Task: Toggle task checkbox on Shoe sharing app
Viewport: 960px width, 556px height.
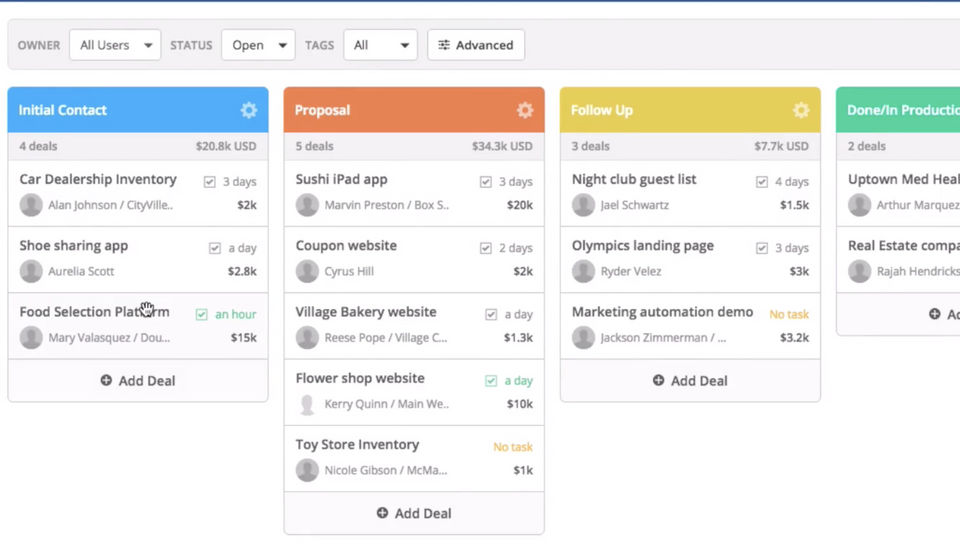Action: (215, 248)
